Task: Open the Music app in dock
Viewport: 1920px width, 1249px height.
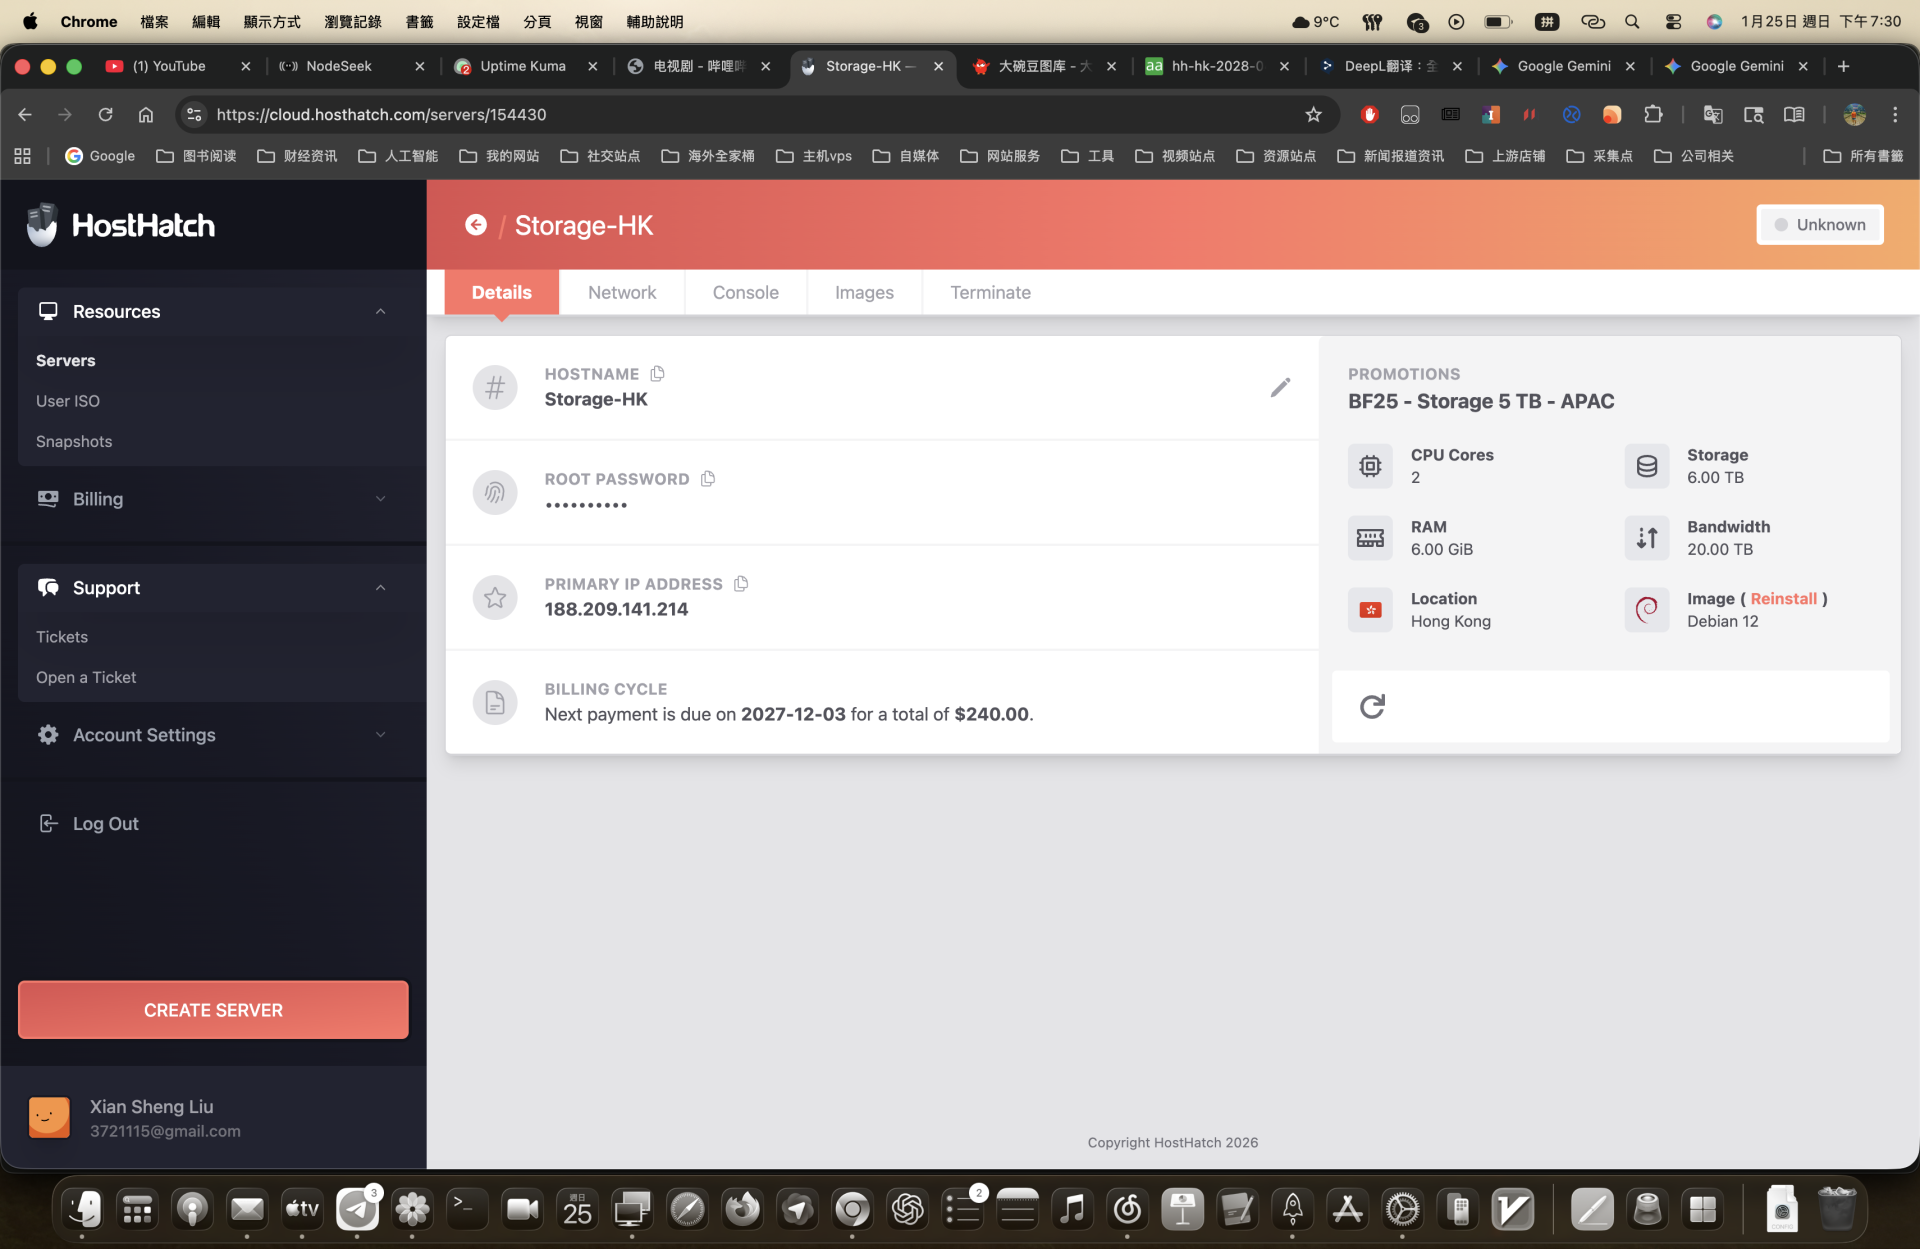Action: pyautogui.click(x=1072, y=1209)
